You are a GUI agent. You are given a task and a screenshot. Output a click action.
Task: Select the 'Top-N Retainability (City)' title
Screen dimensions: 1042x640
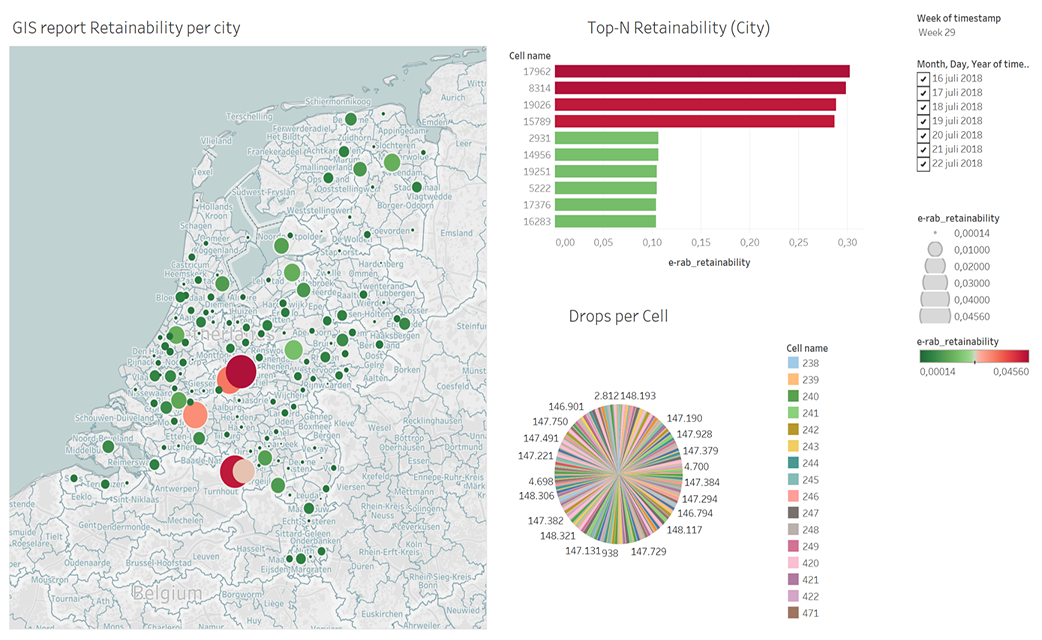[678, 28]
